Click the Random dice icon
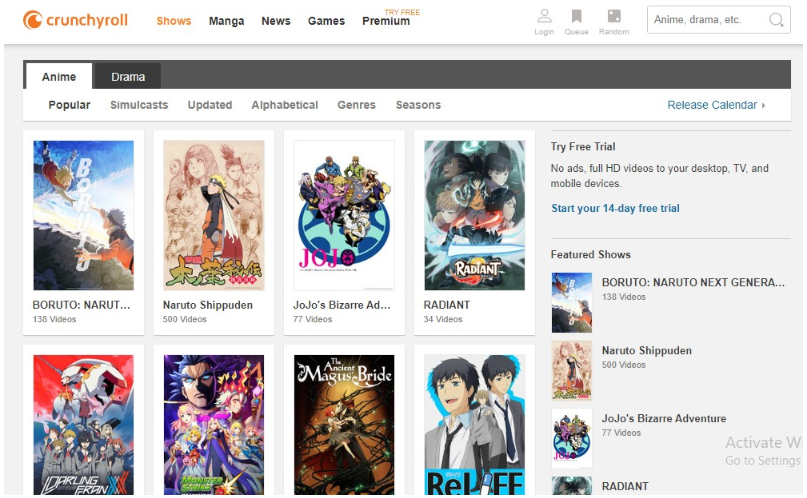This screenshot has height=498, width=807. click(x=614, y=16)
